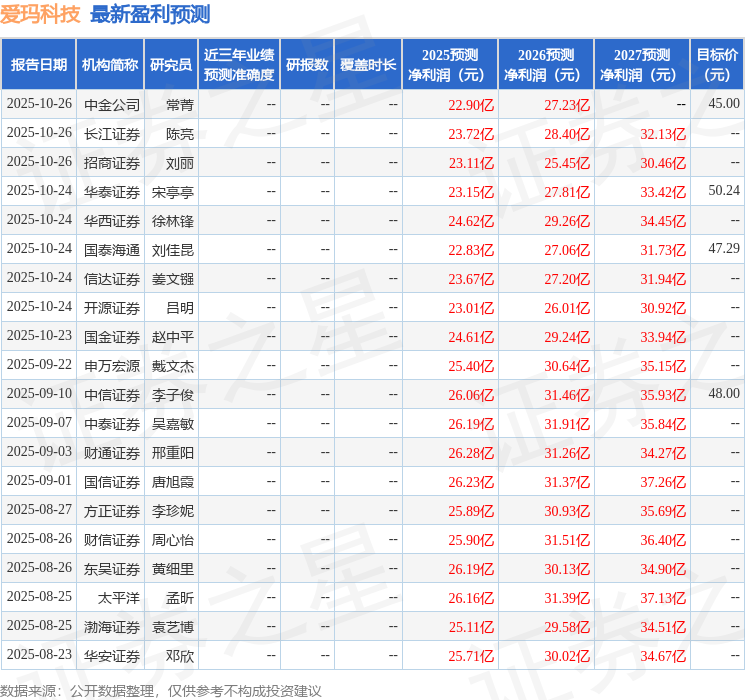
Task: Click the target price 50.24 cell
Action: pyautogui.click(x=723, y=190)
